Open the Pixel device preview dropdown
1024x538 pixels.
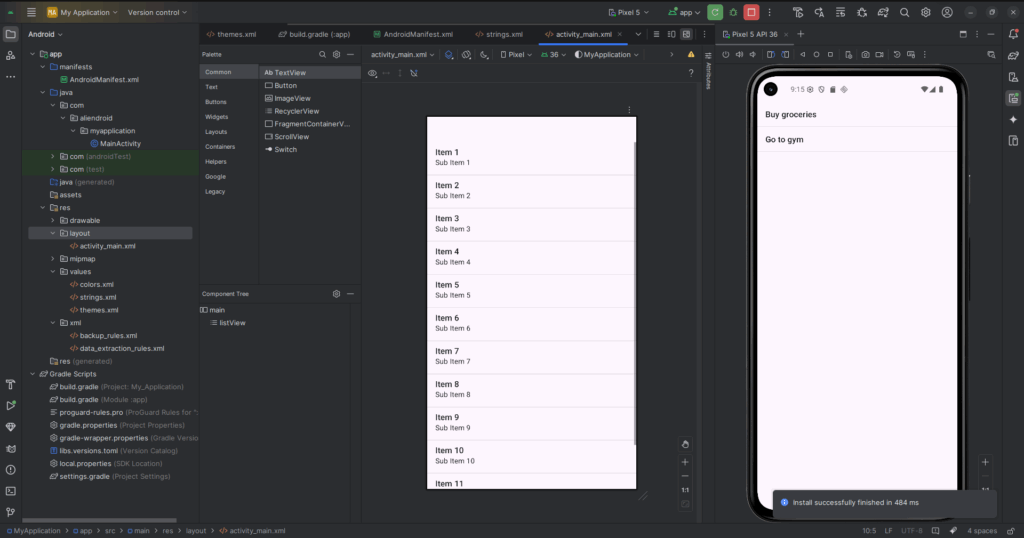(x=516, y=55)
